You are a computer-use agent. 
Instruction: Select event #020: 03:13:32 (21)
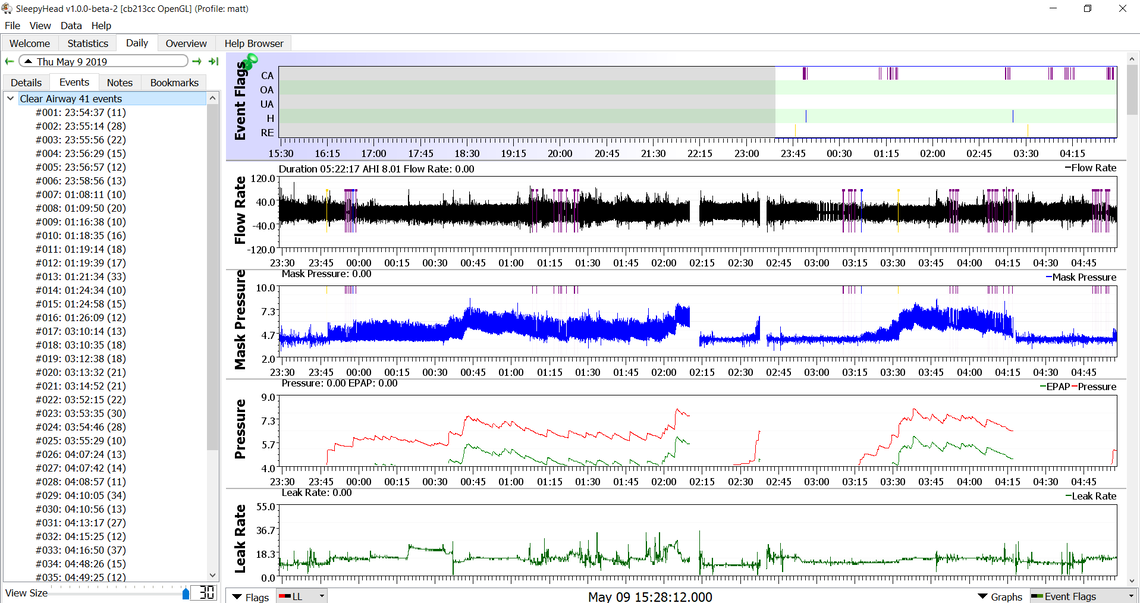81,372
